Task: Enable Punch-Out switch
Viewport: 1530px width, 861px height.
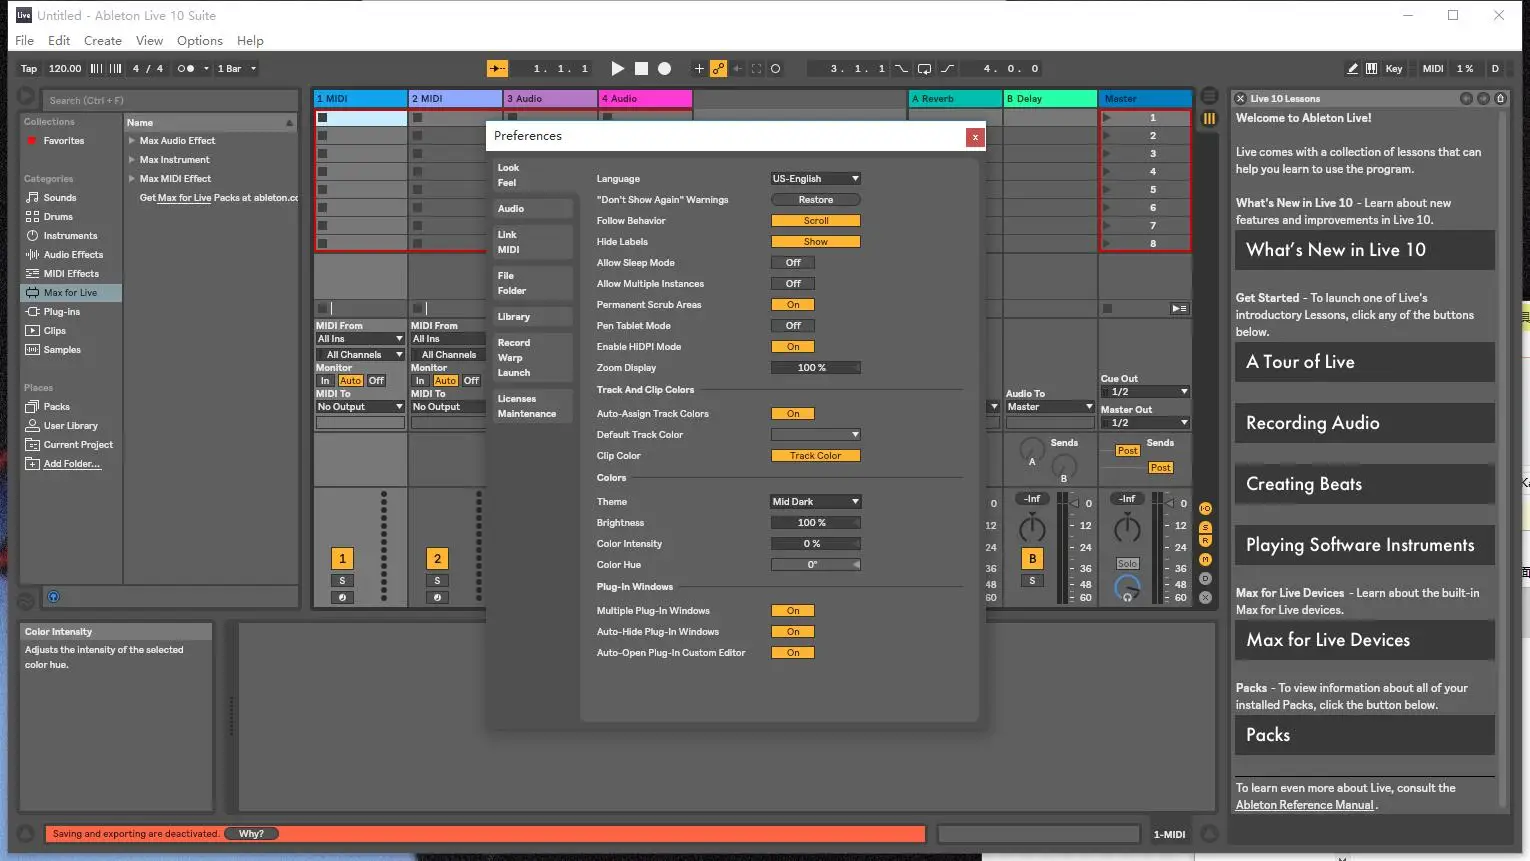Action: click(x=947, y=68)
